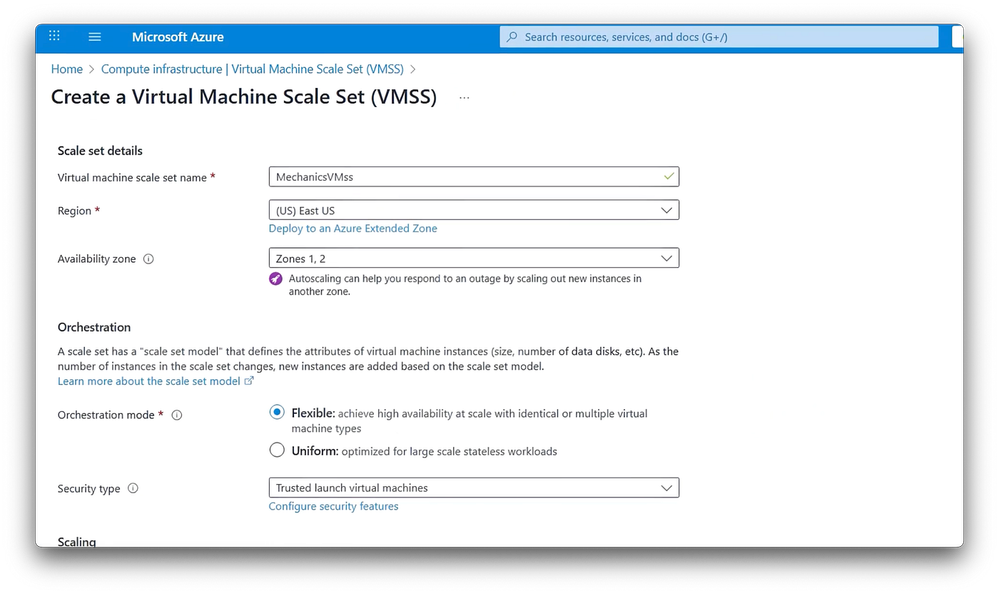Viewport: 999px width, 594px height.
Task: Open Learn more about the scale set model
Action: click(149, 381)
